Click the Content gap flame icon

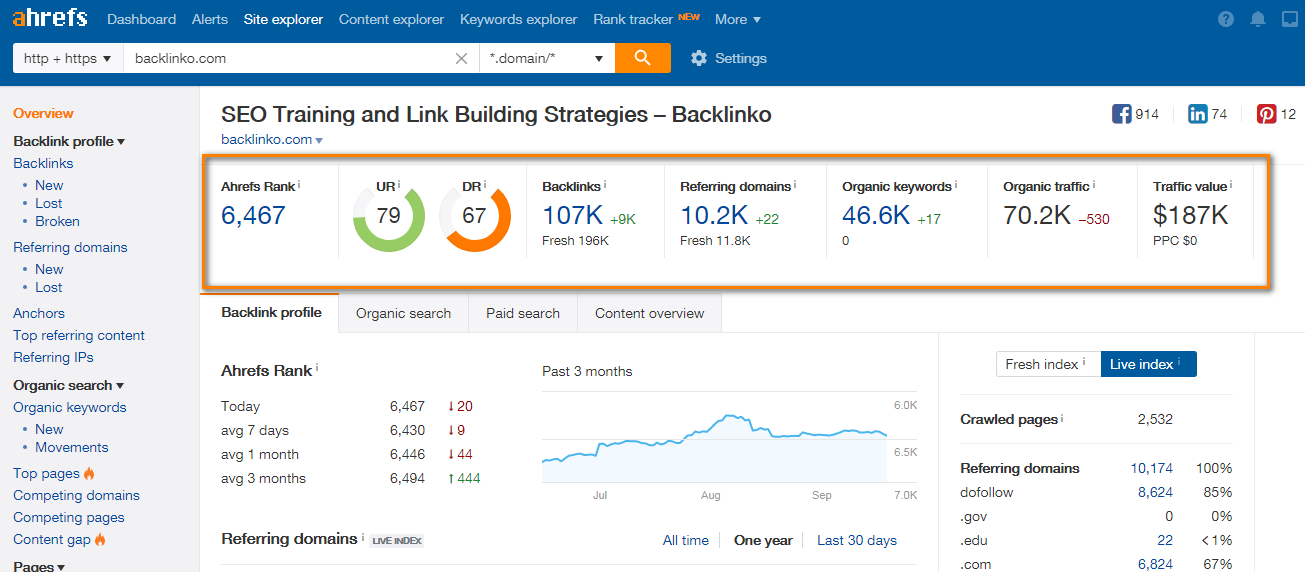(x=100, y=539)
